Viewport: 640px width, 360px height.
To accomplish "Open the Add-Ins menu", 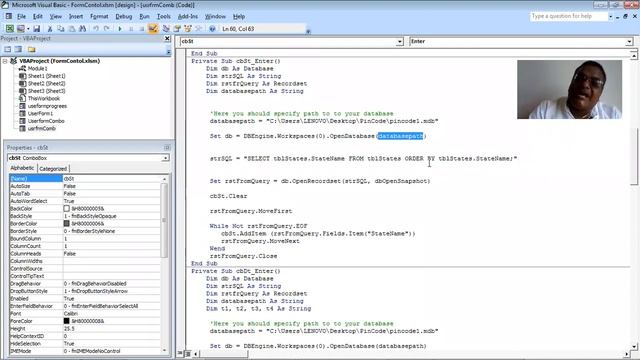I will point(188,16).
